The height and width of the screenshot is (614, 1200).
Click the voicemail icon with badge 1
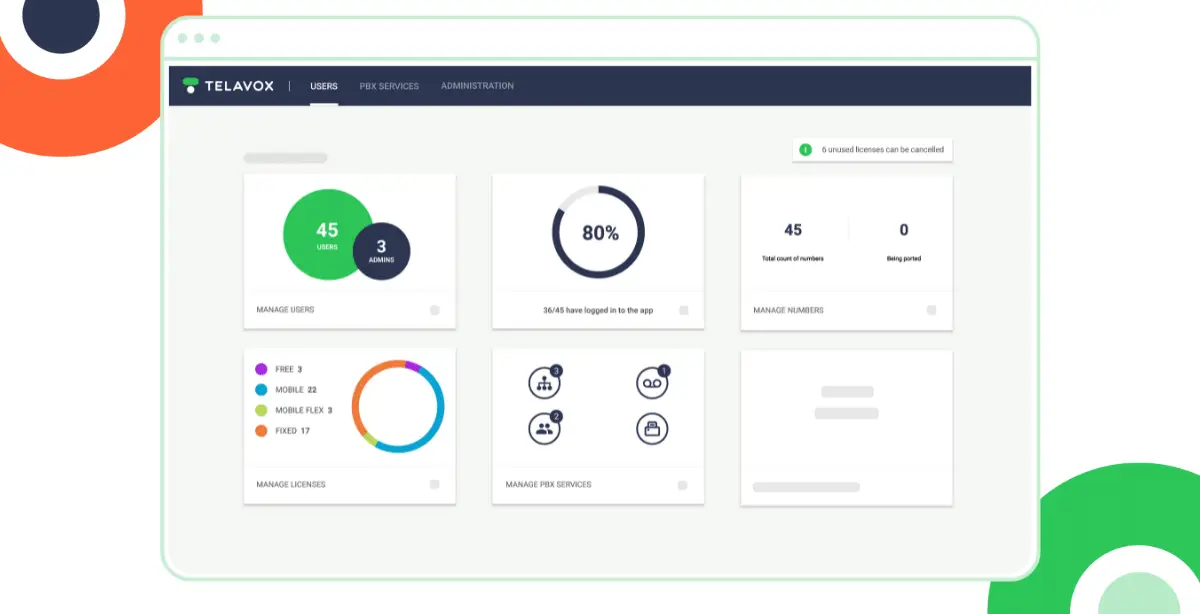coord(652,382)
